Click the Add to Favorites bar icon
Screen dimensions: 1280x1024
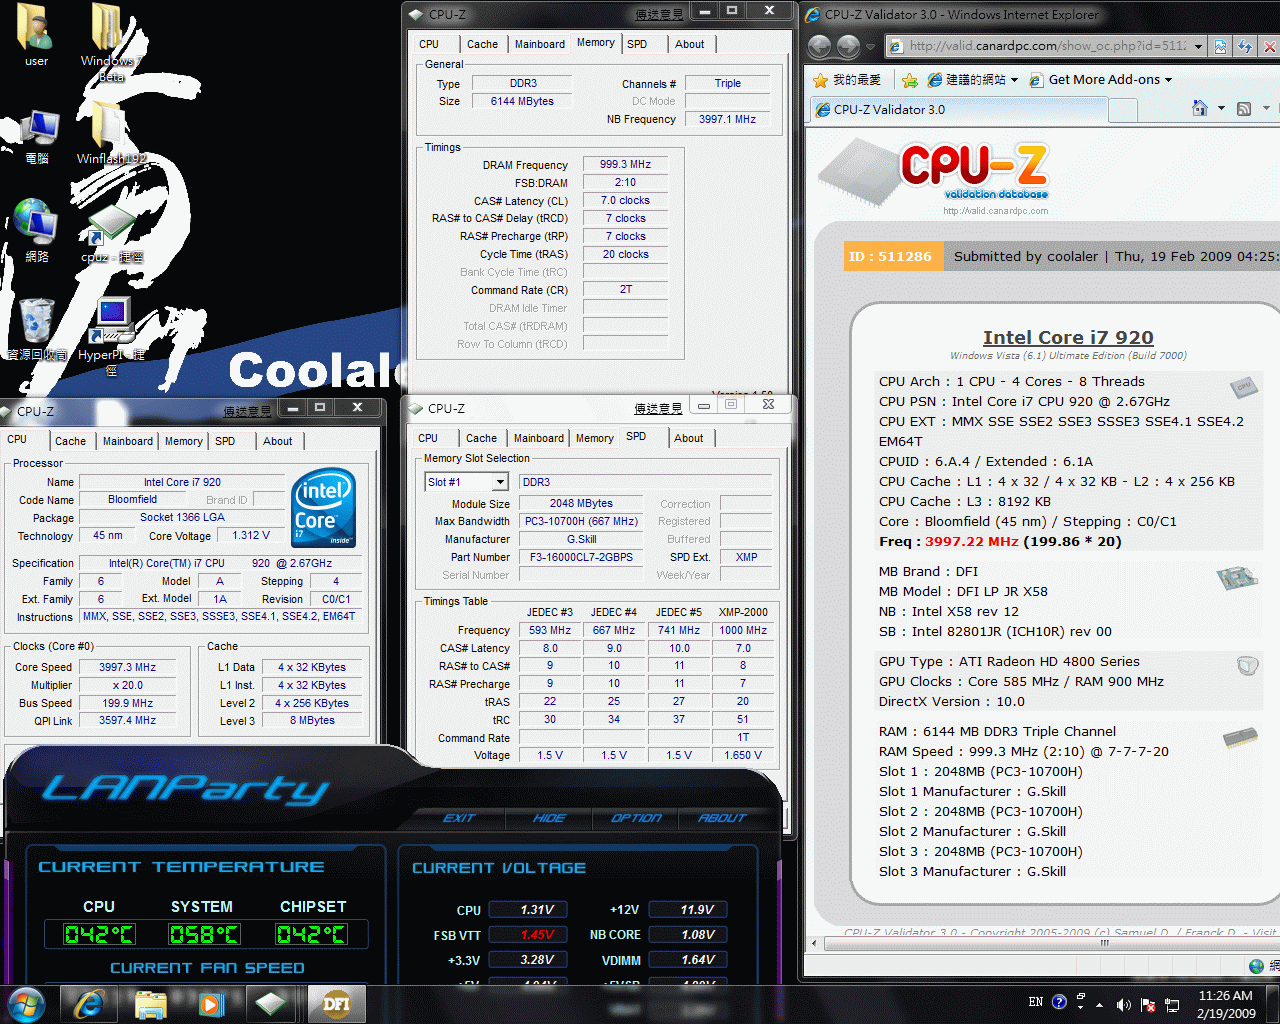[x=909, y=80]
